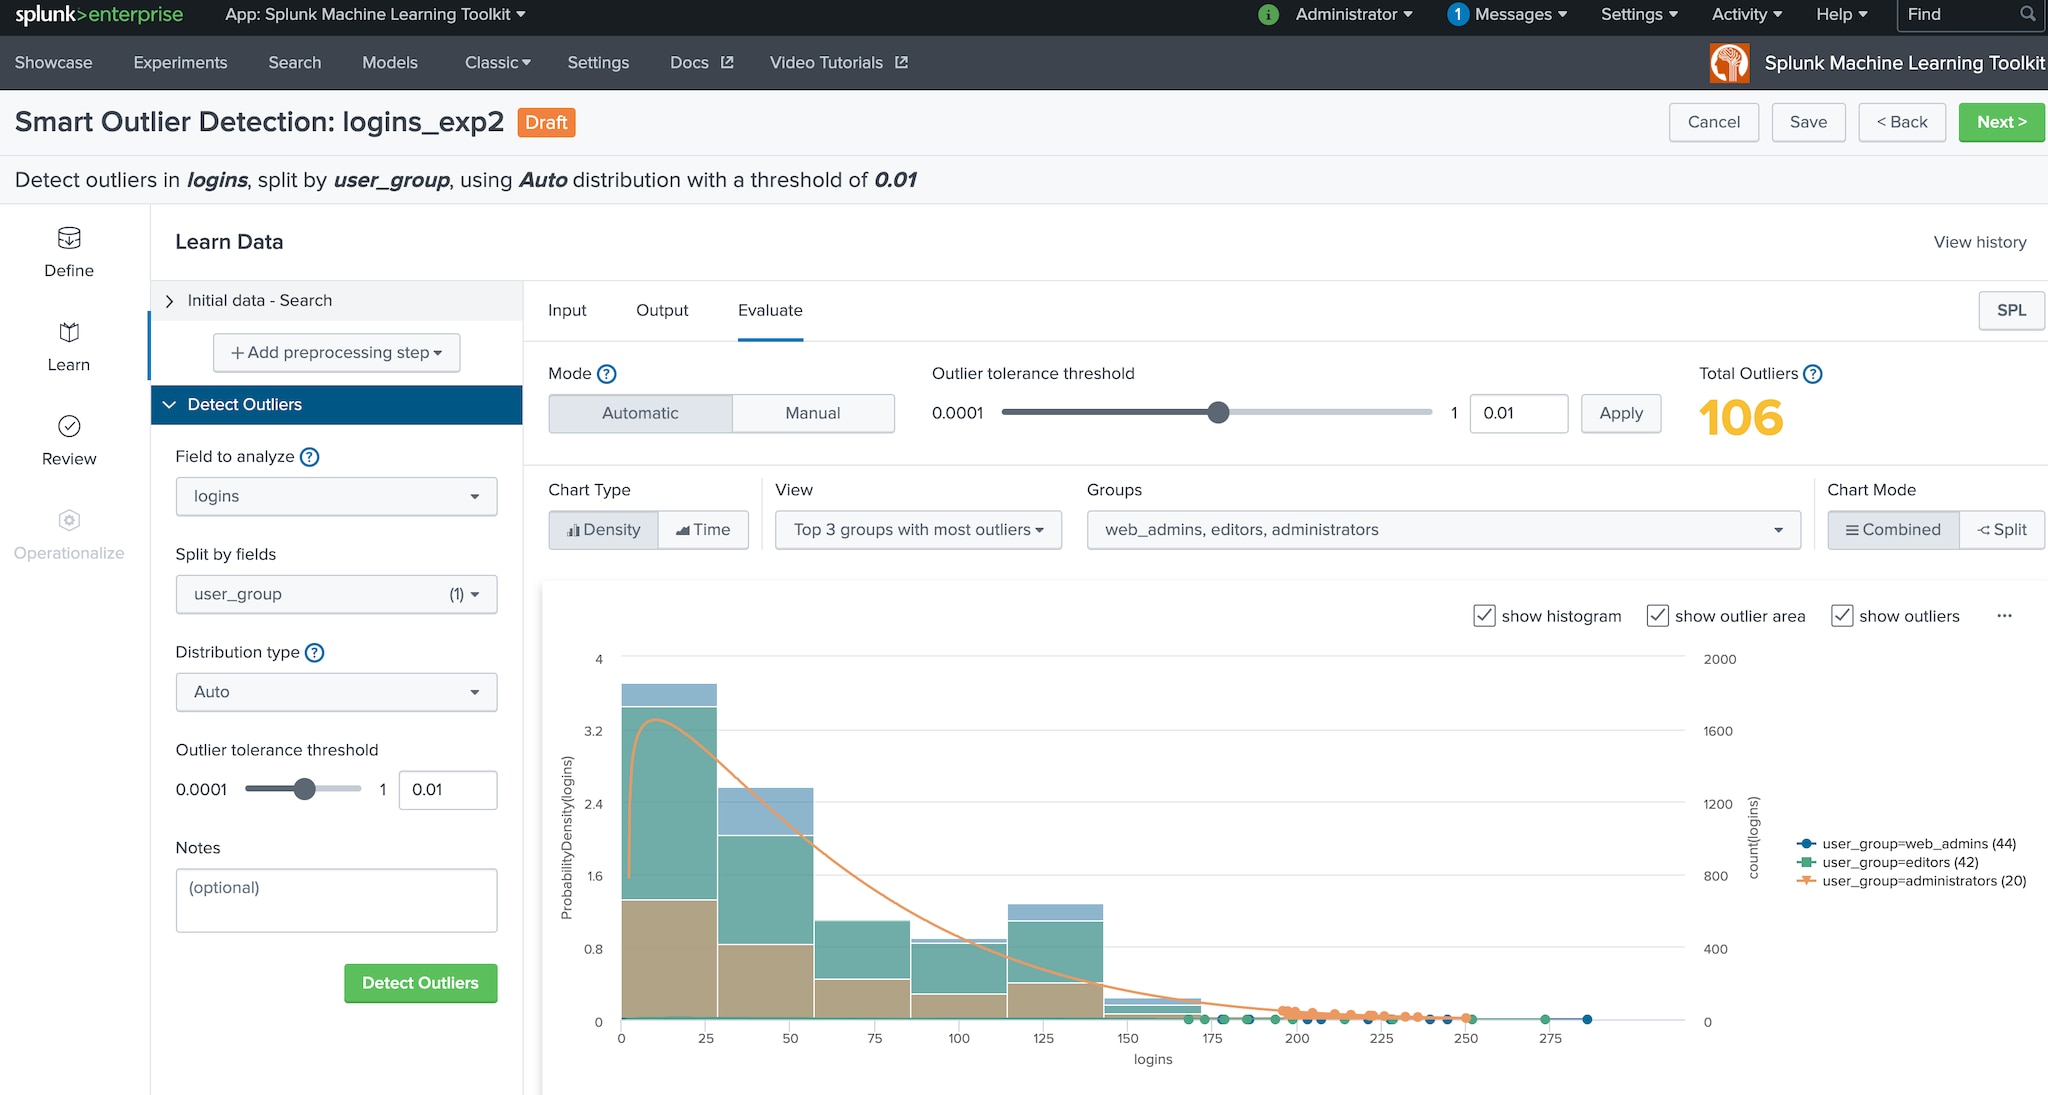The width and height of the screenshot is (2048, 1095).
Task: Expand Initial data - Search section
Action: [x=336, y=300]
